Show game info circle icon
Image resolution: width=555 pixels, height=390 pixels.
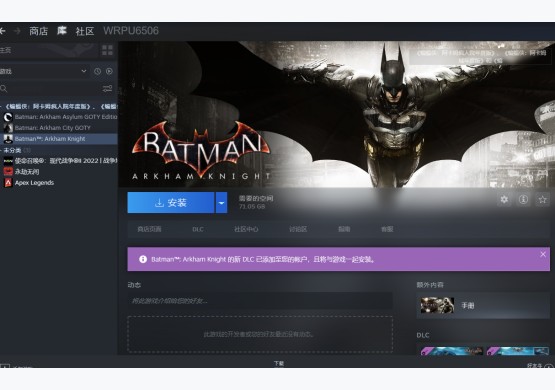point(523,200)
